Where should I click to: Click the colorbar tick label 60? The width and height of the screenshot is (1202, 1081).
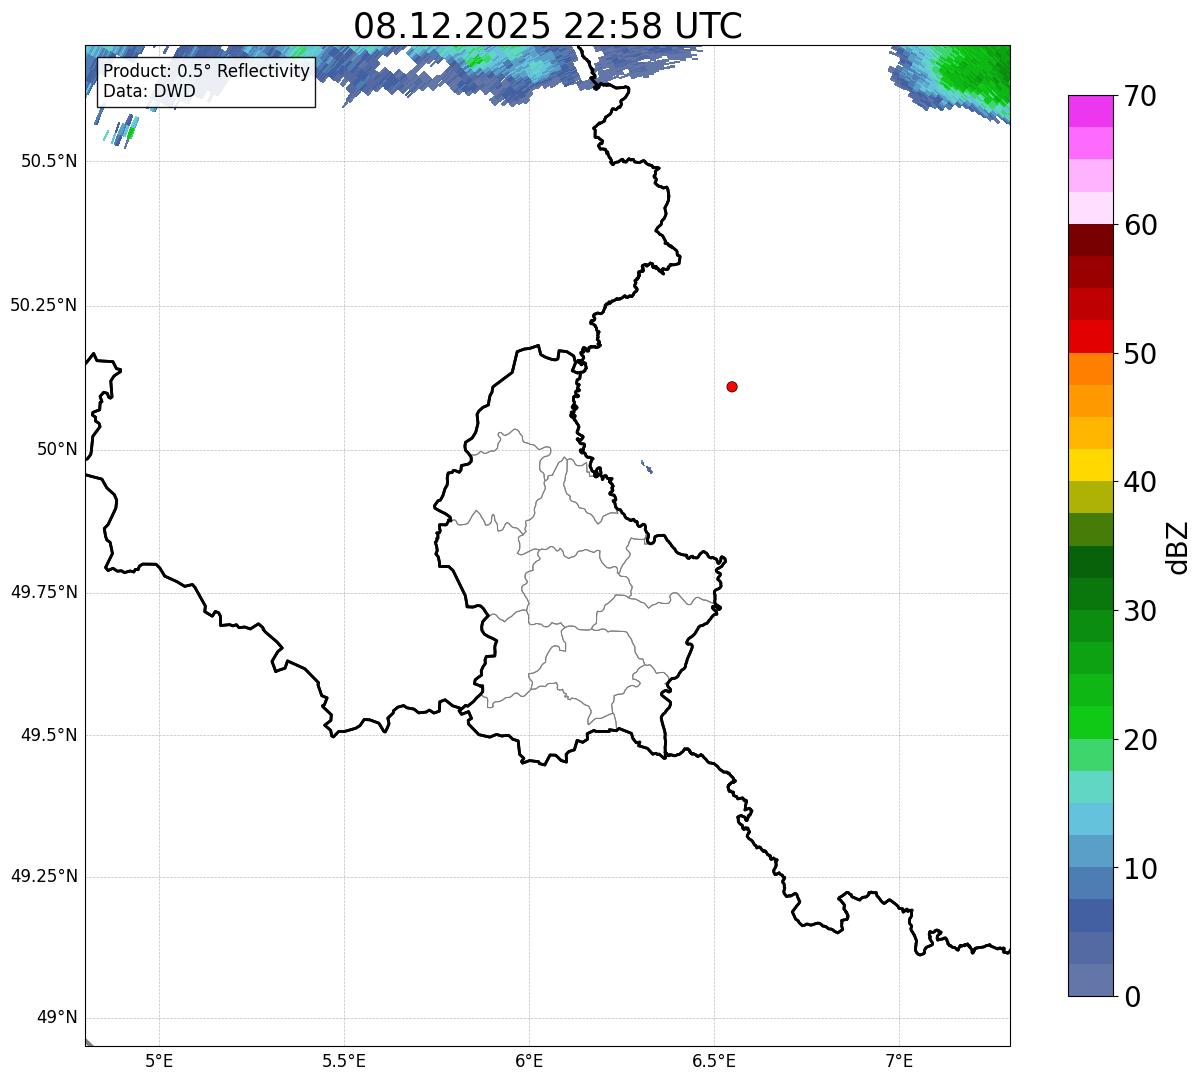pyautogui.click(x=1140, y=225)
